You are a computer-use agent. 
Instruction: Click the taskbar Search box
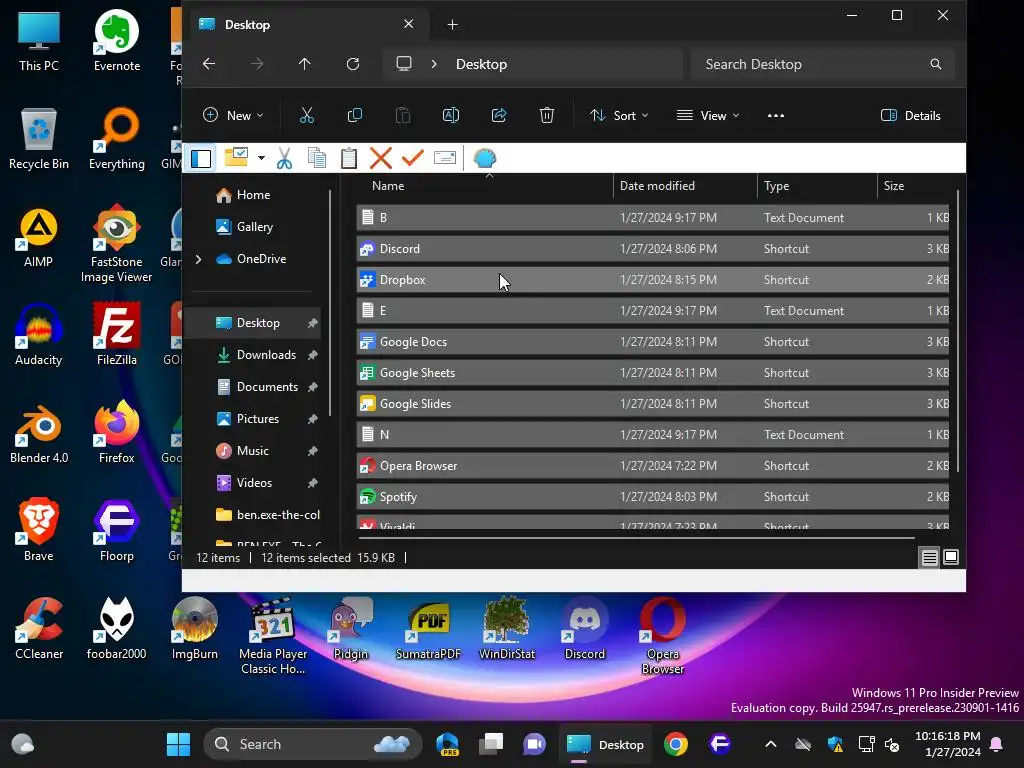[312, 744]
